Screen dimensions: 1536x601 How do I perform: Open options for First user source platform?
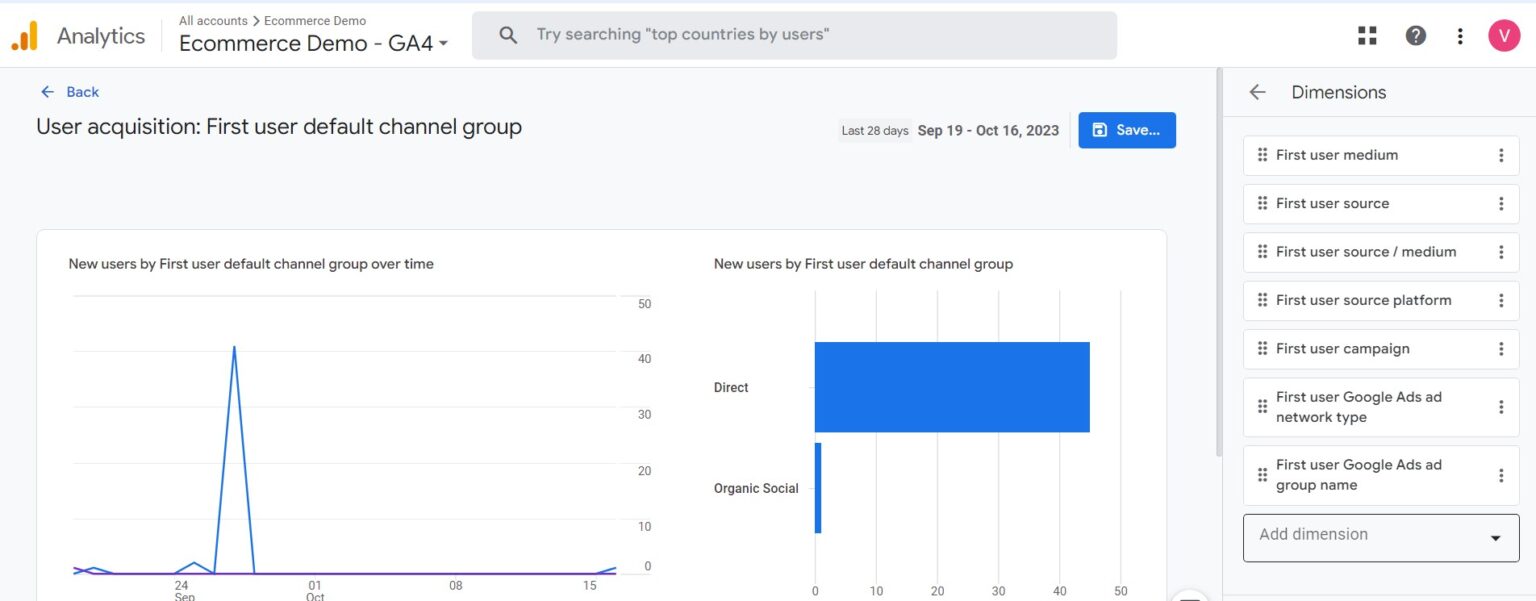(x=1500, y=301)
